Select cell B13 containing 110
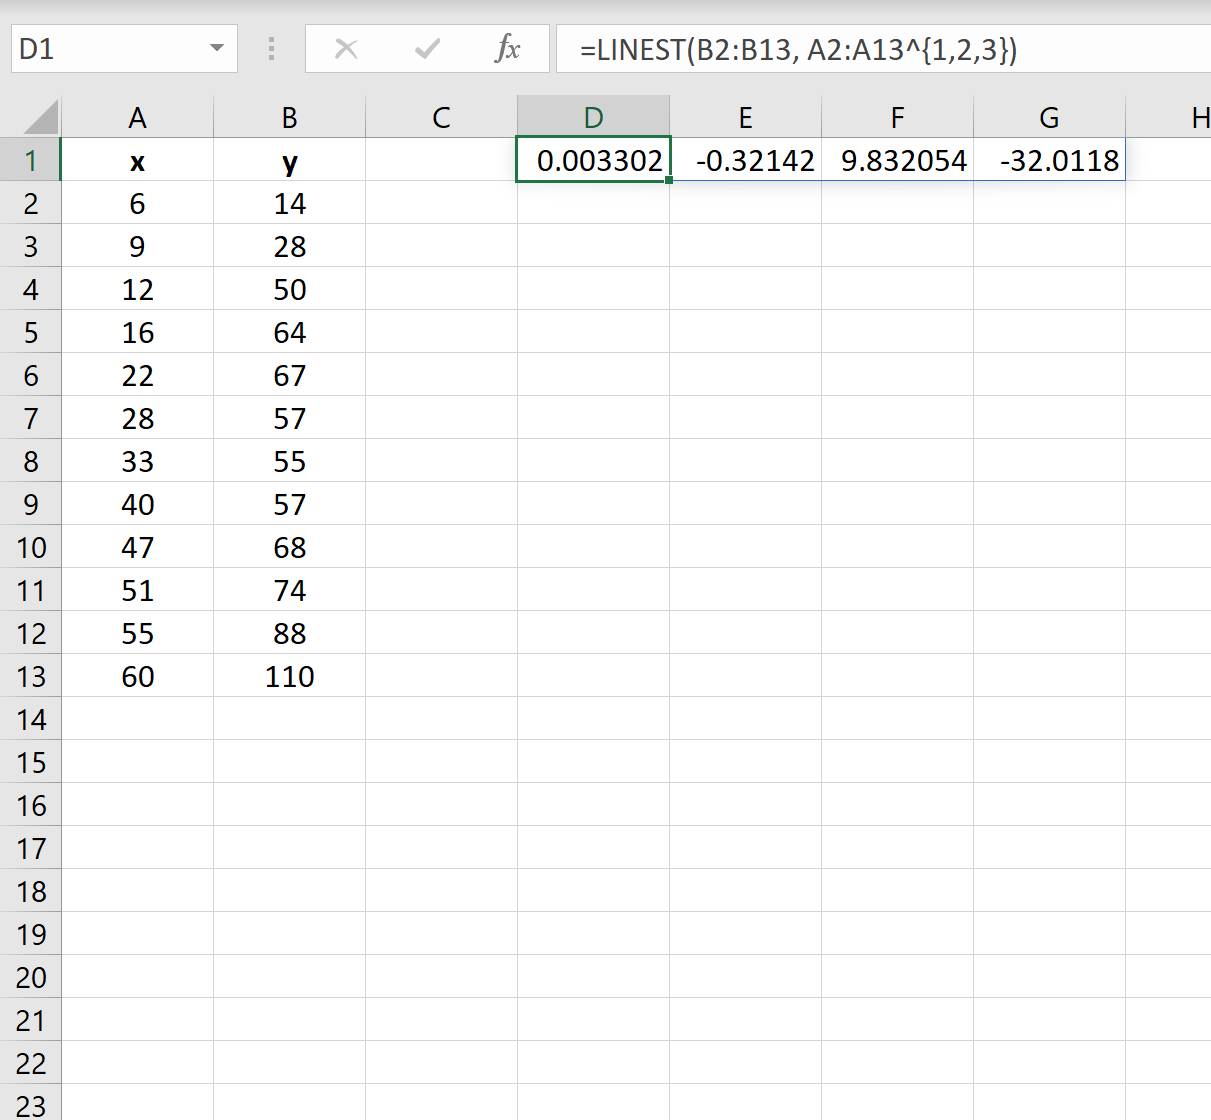 coord(289,676)
